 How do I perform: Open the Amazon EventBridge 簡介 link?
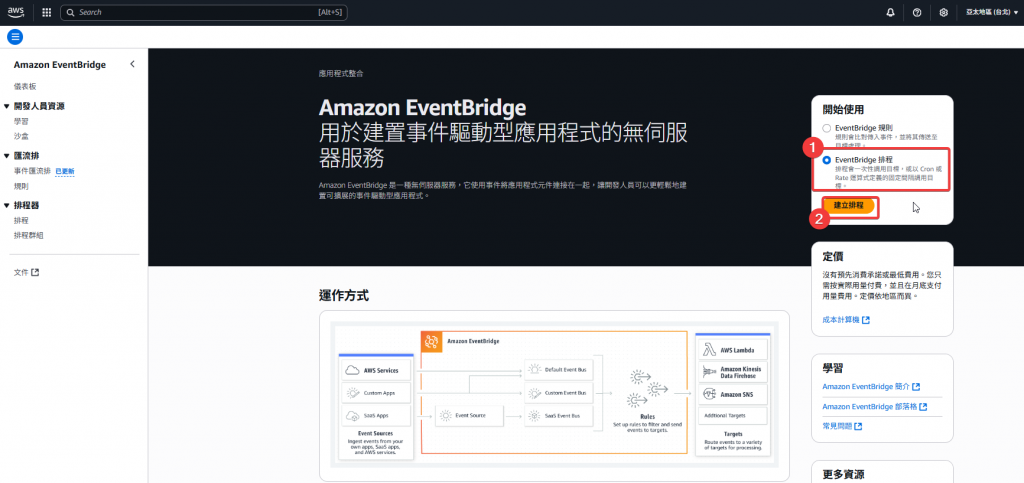(871, 387)
